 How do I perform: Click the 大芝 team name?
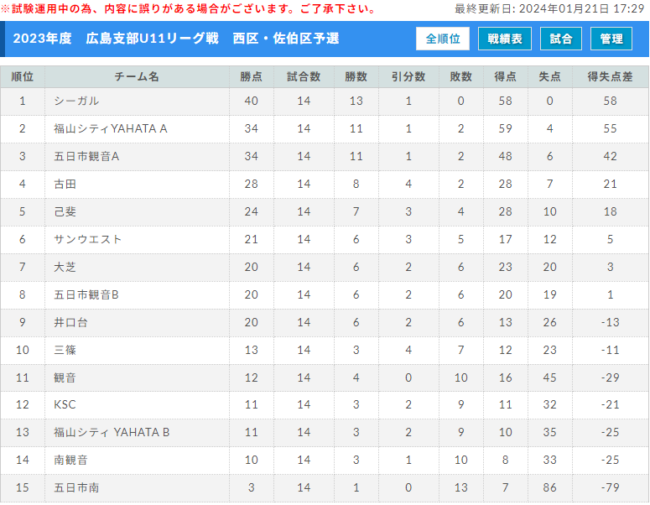coord(65,267)
